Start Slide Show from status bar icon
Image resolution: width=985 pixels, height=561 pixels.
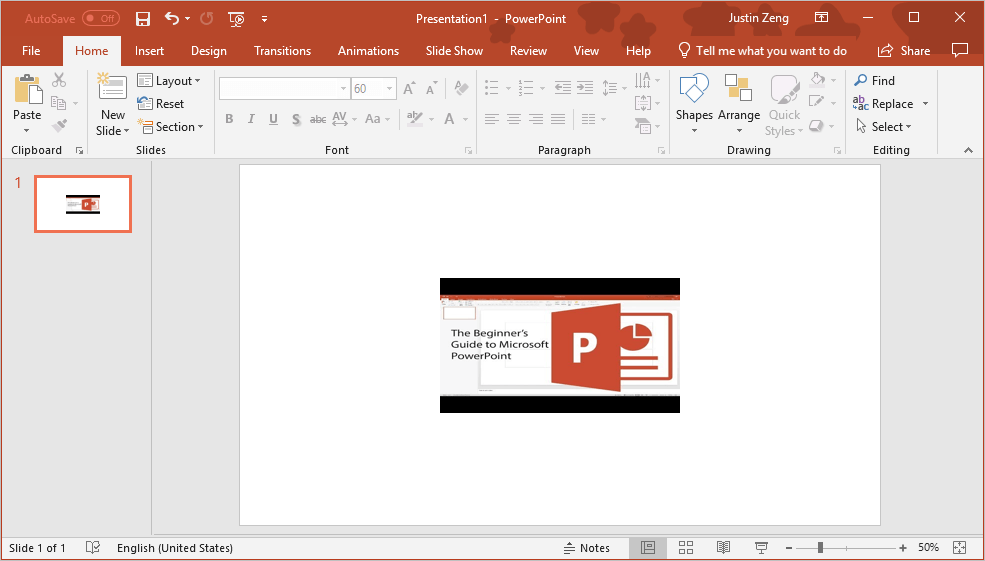[761, 548]
